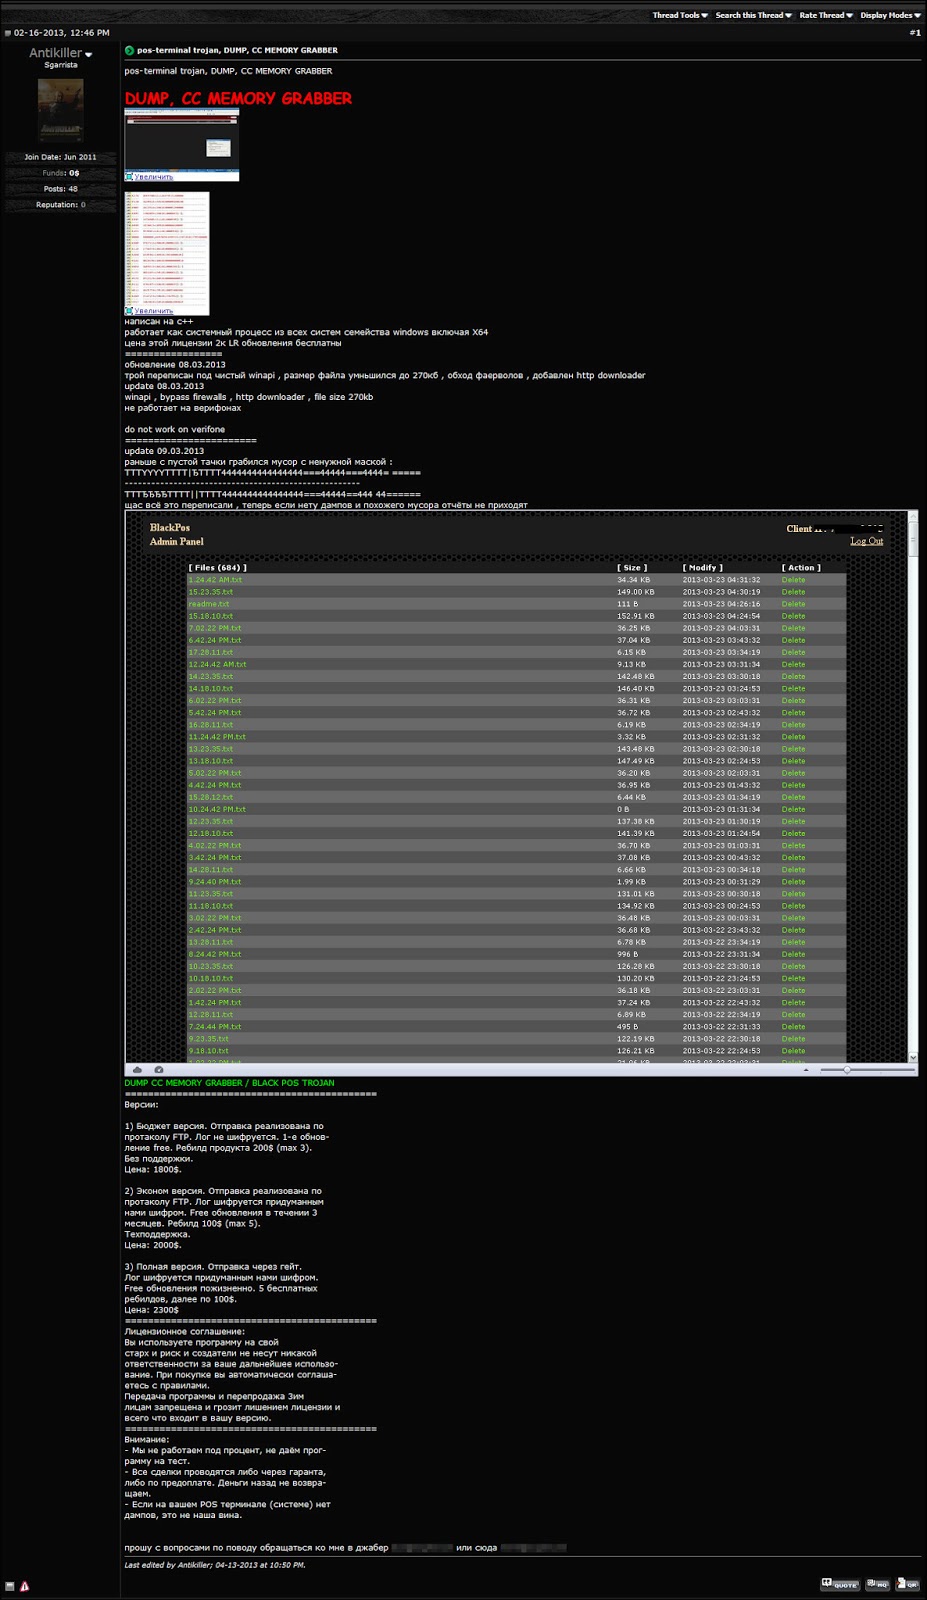Click the post number #1 permalink
This screenshot has width=927, height=1600.
point(914,33)
